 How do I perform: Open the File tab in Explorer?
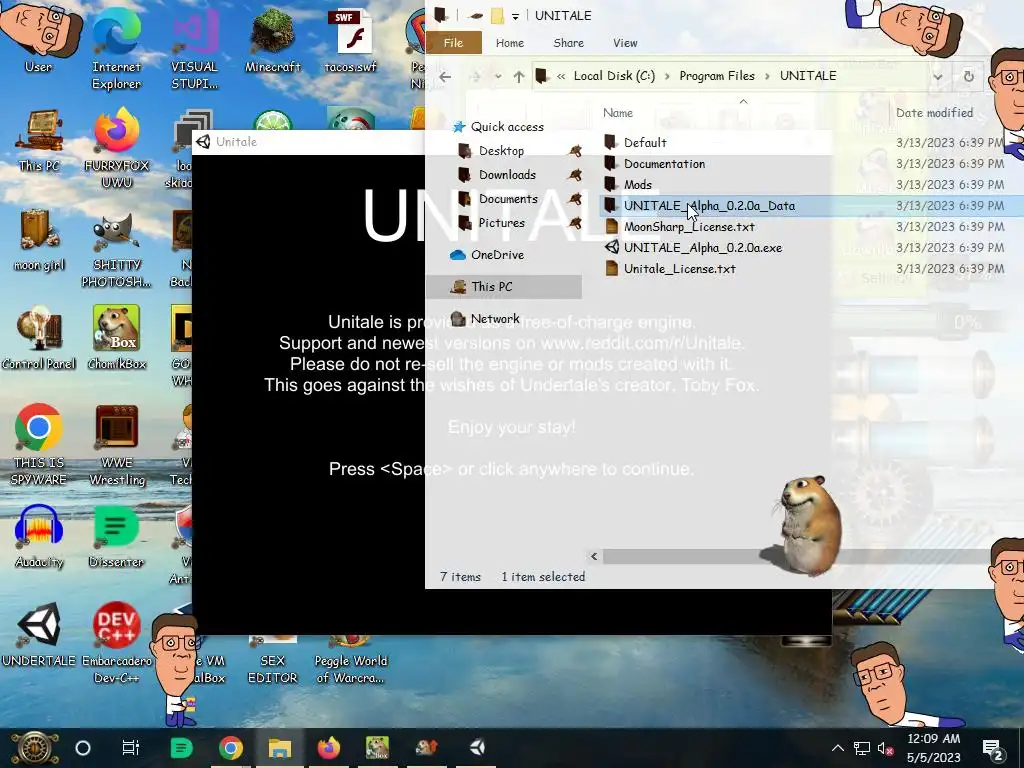[453, 43]
